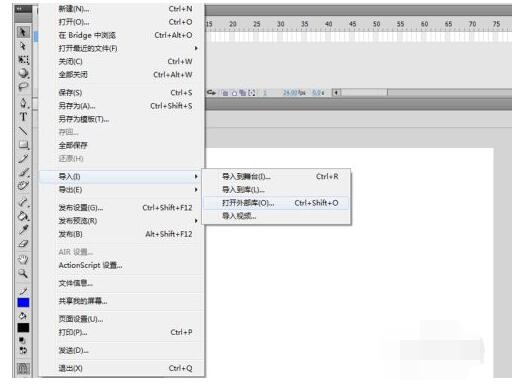Screen dimensions: 514x384
Task: Select the Pen tool
Action: (23, 103)
